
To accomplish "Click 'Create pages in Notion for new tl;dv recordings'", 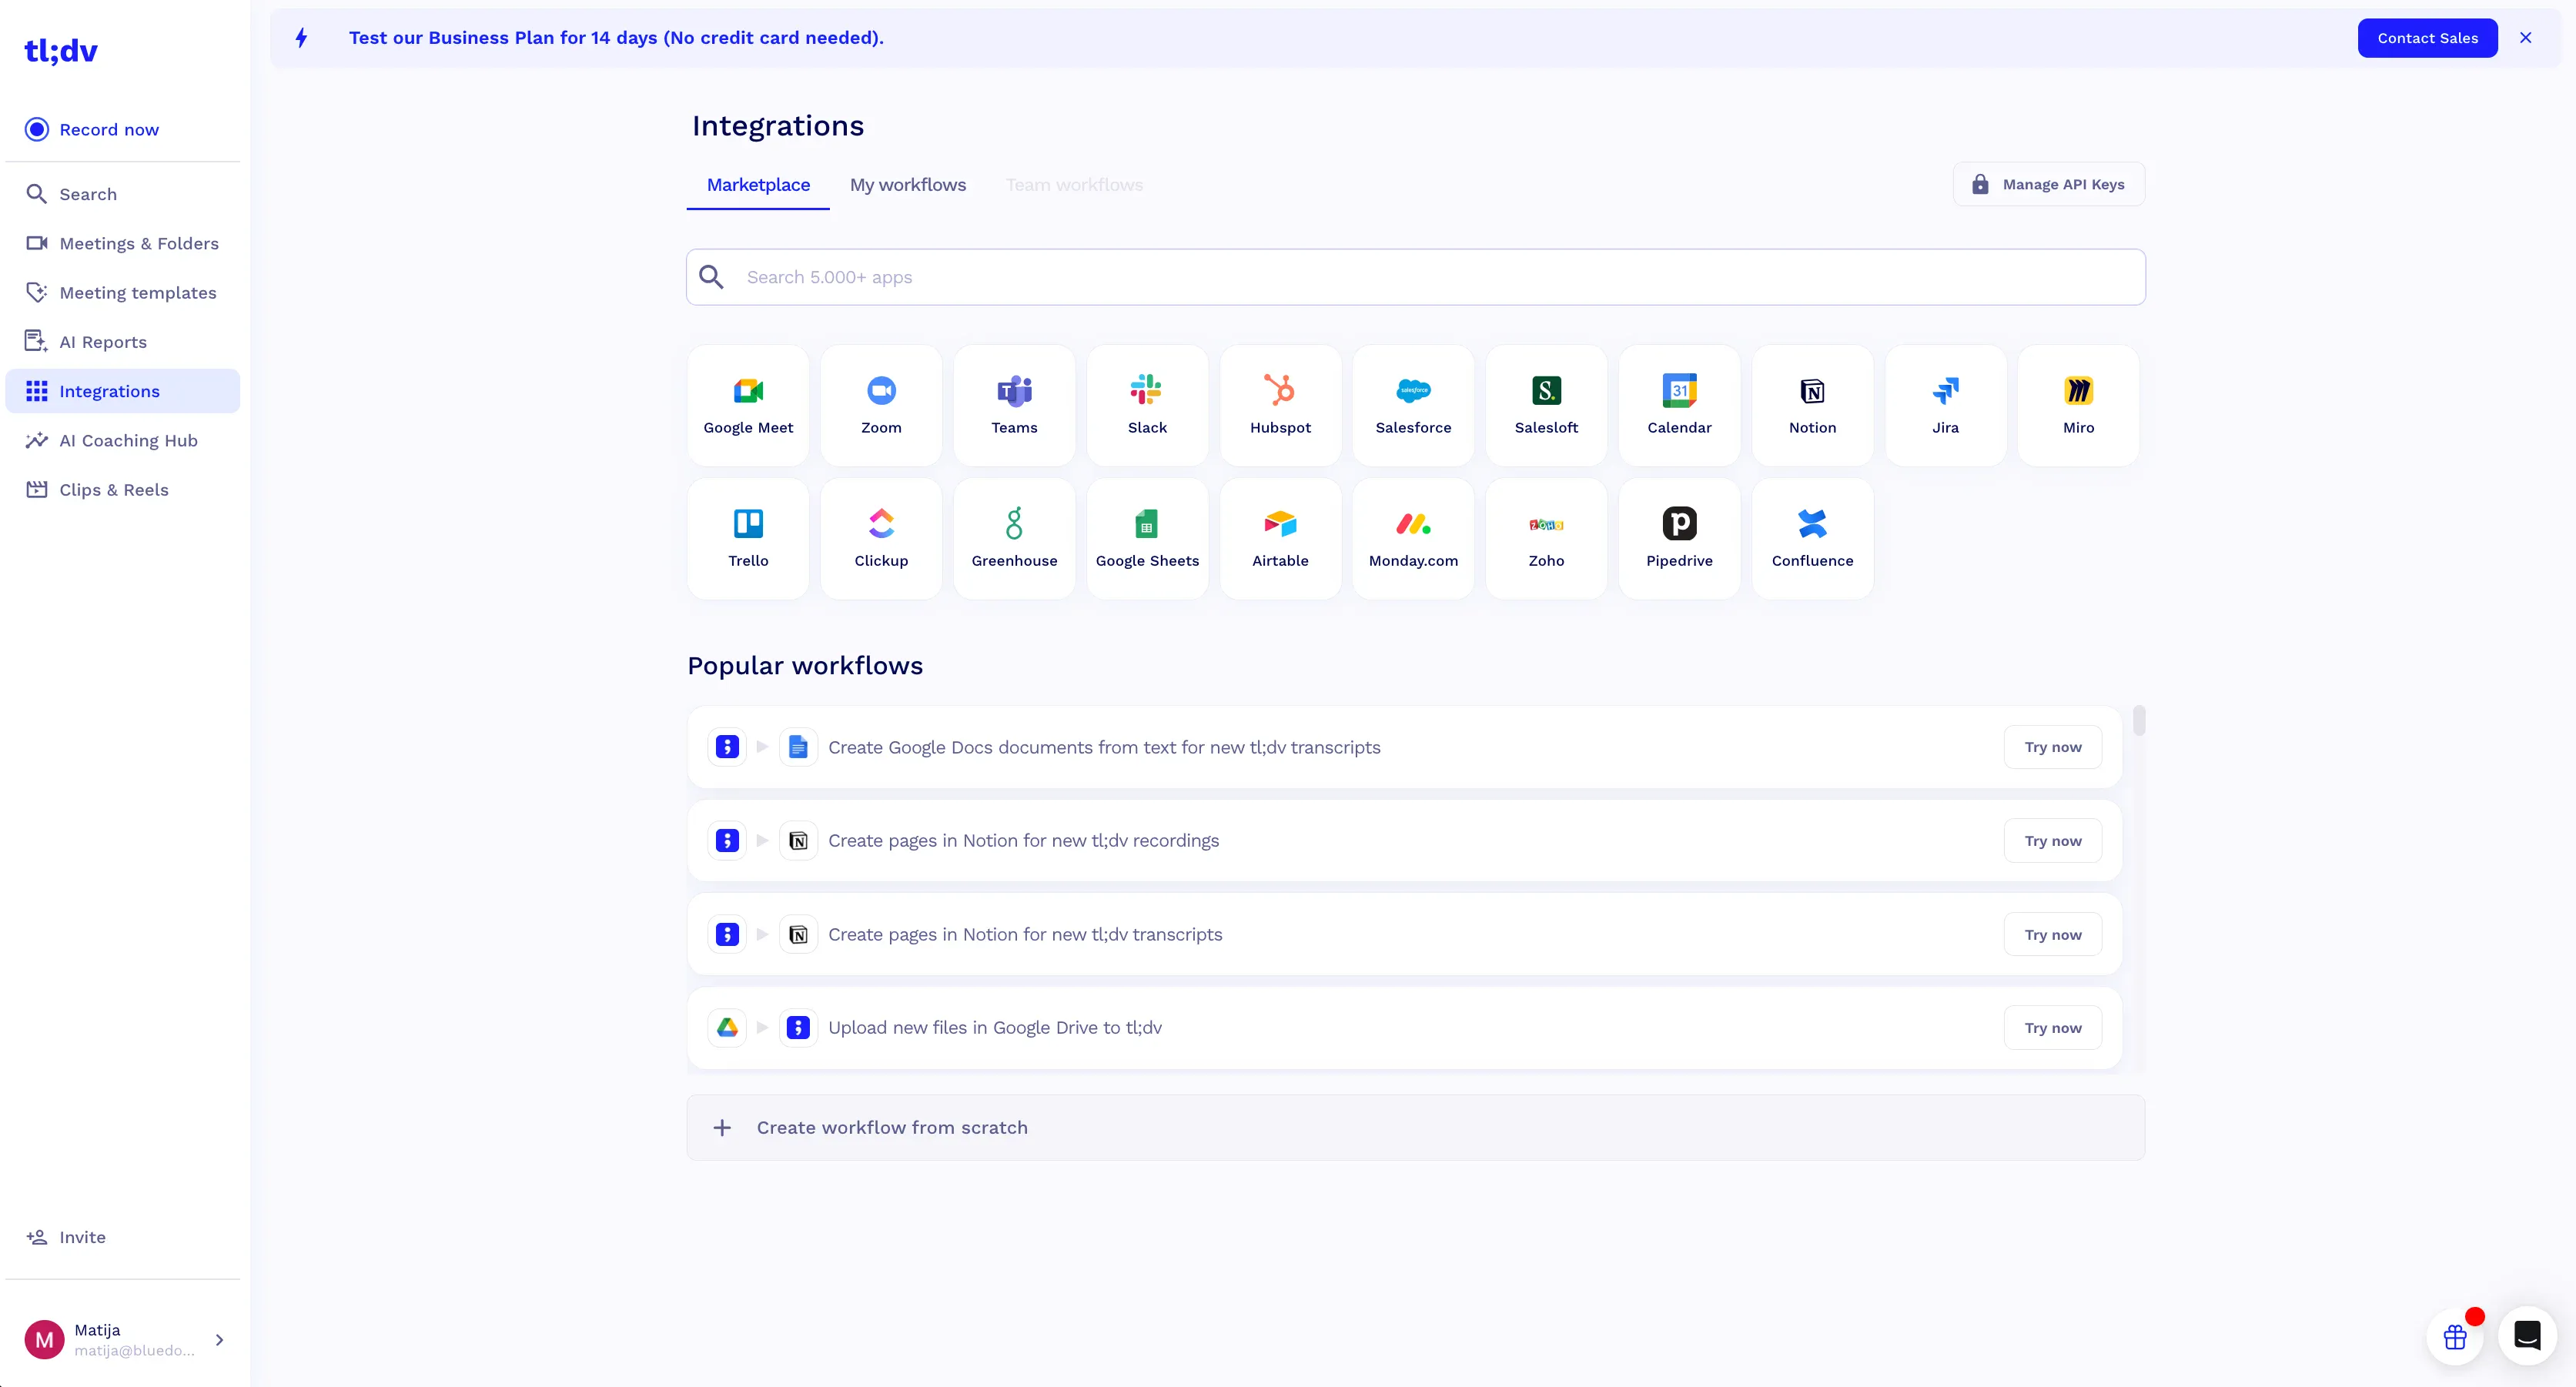I will click(x=1023, y=840).
